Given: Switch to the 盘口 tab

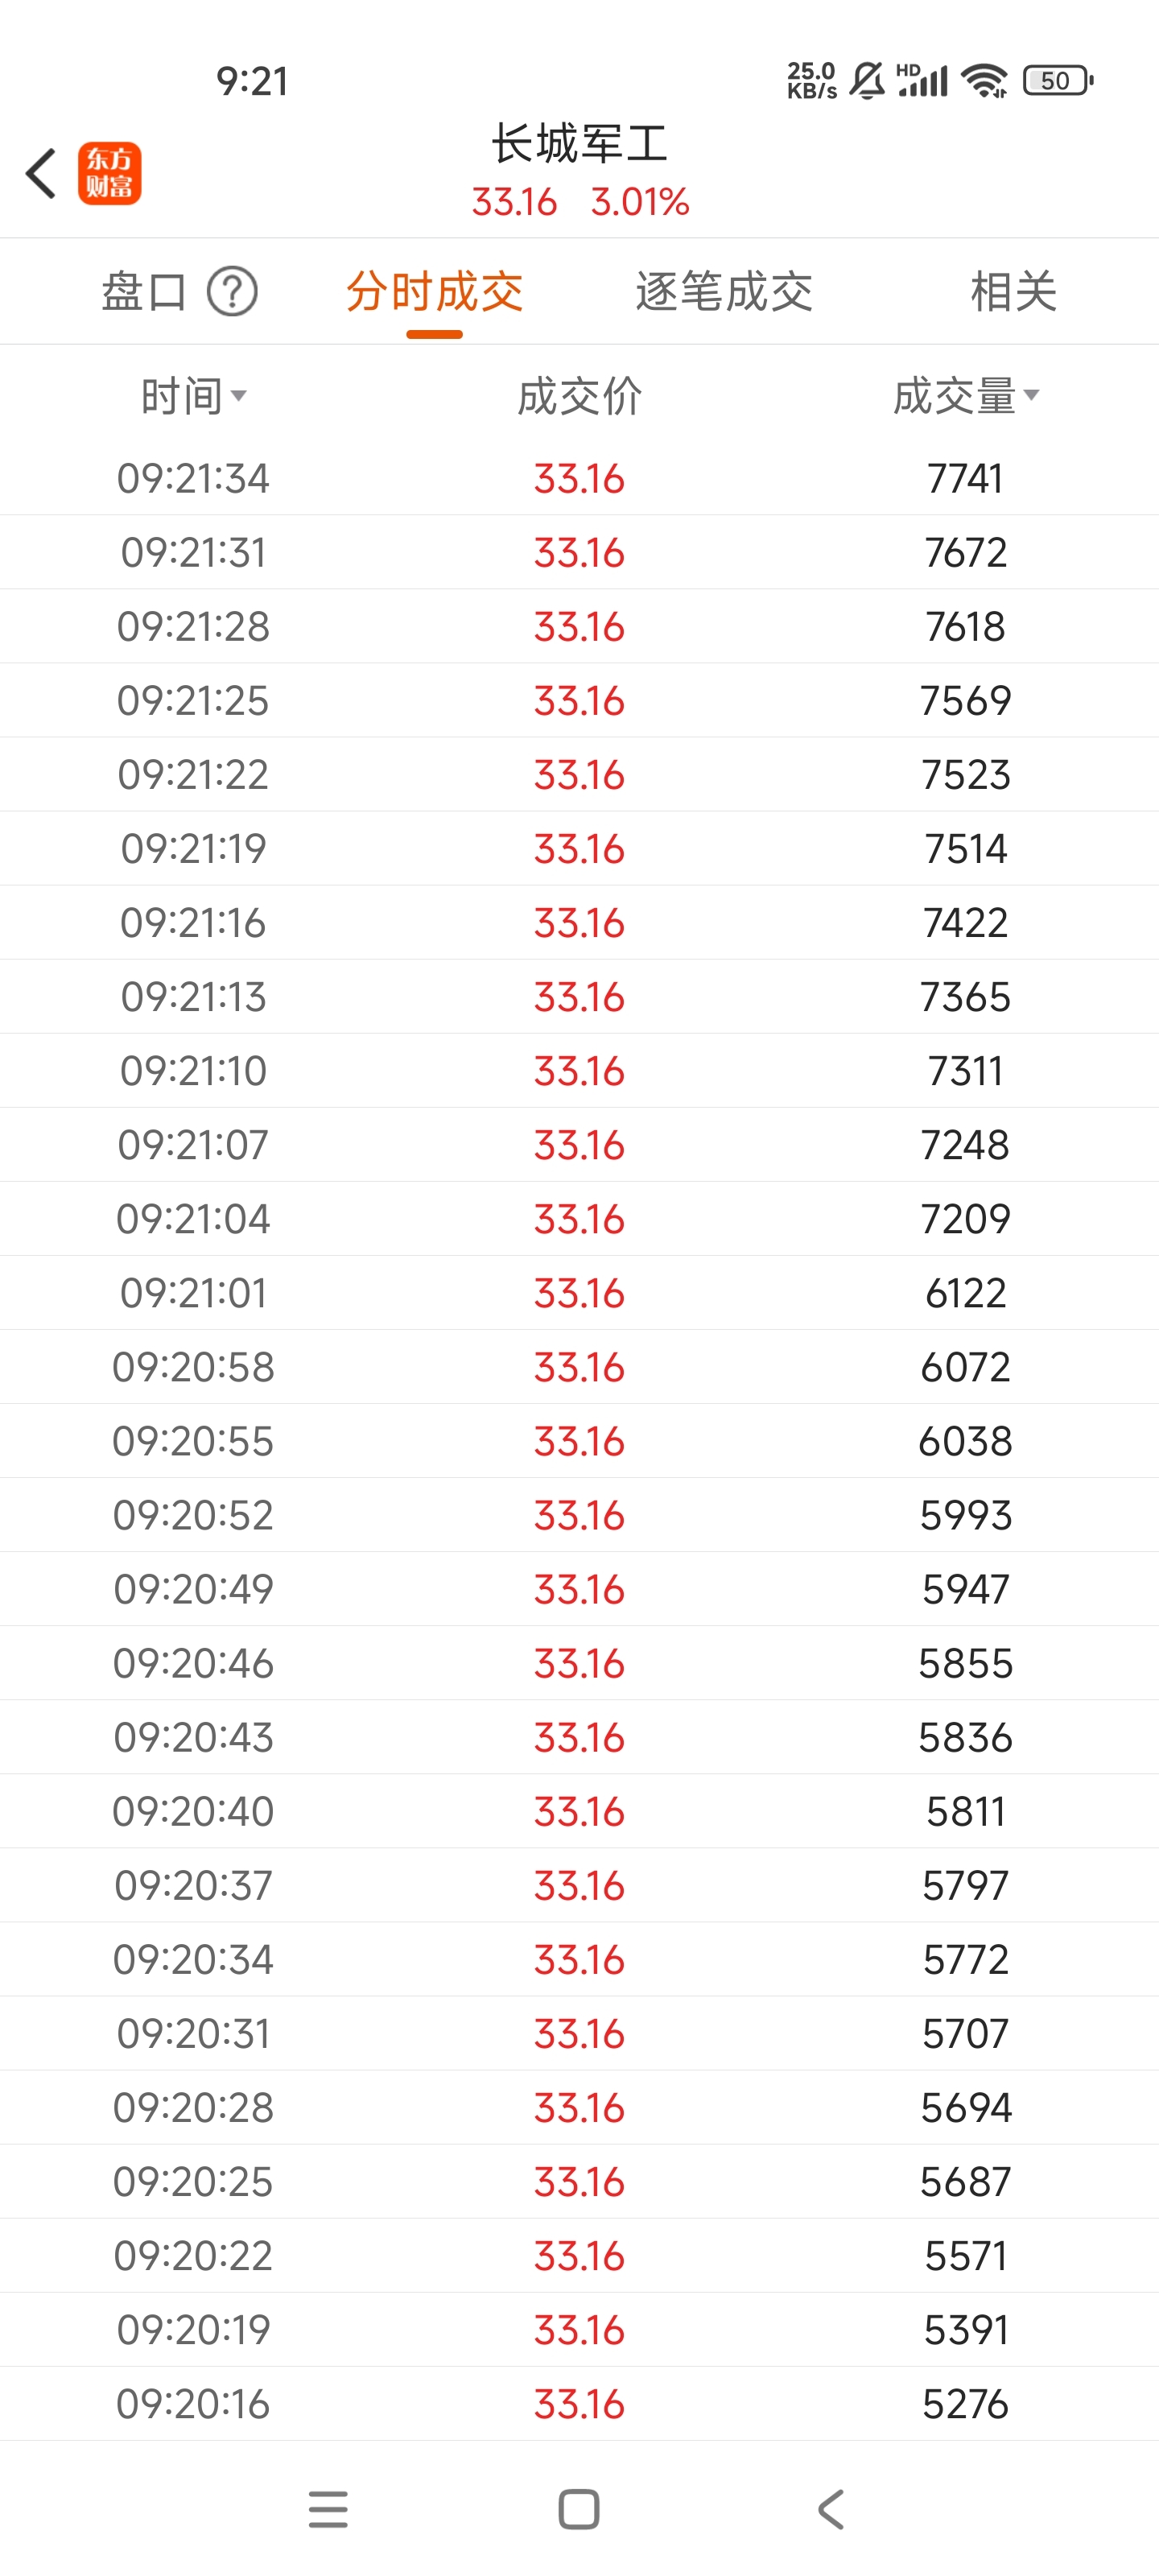Looking at the screenshot, I should pyautogui.click(x=144, y=292).
